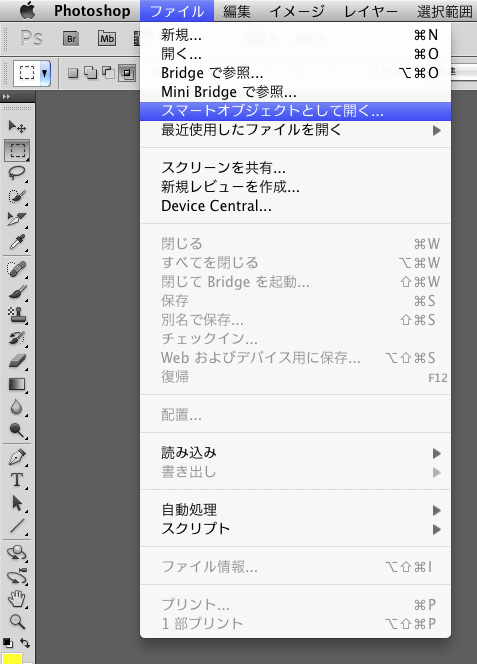Open the イメージ menu
The width and height of the screenshot is (477, 664).
297,11
